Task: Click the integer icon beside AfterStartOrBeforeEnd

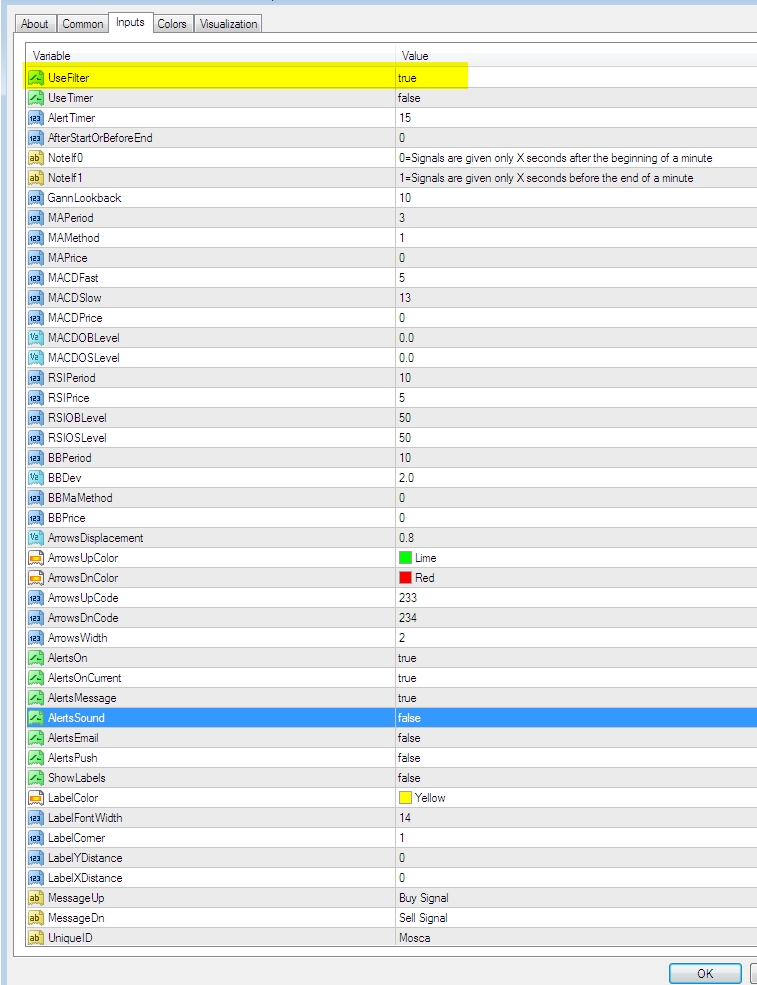Action: coord(36,138)
